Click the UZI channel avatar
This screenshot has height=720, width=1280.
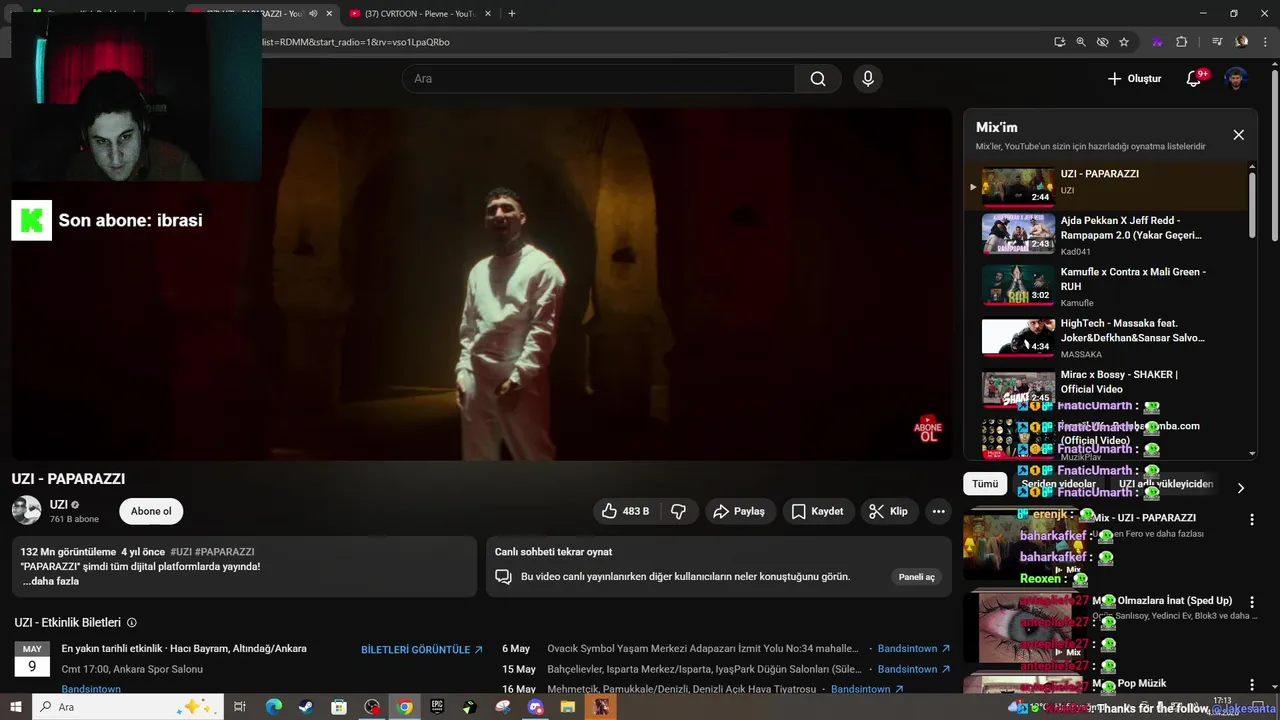tap(26, 510)
